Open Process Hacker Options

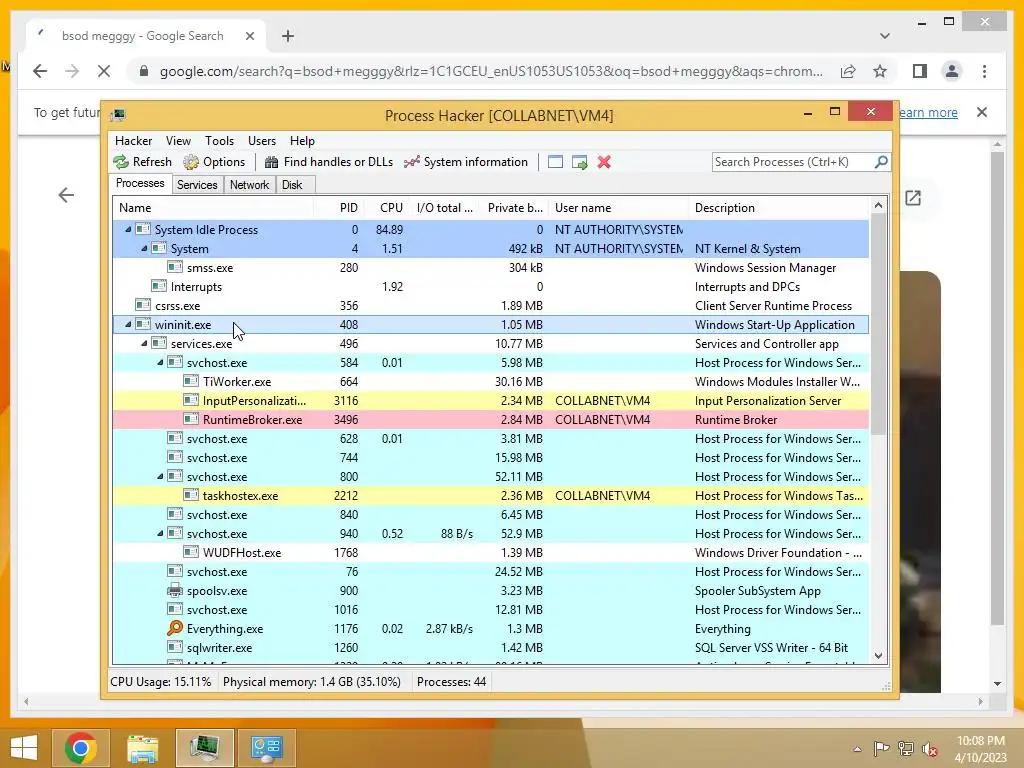click(x=214, y=162)
